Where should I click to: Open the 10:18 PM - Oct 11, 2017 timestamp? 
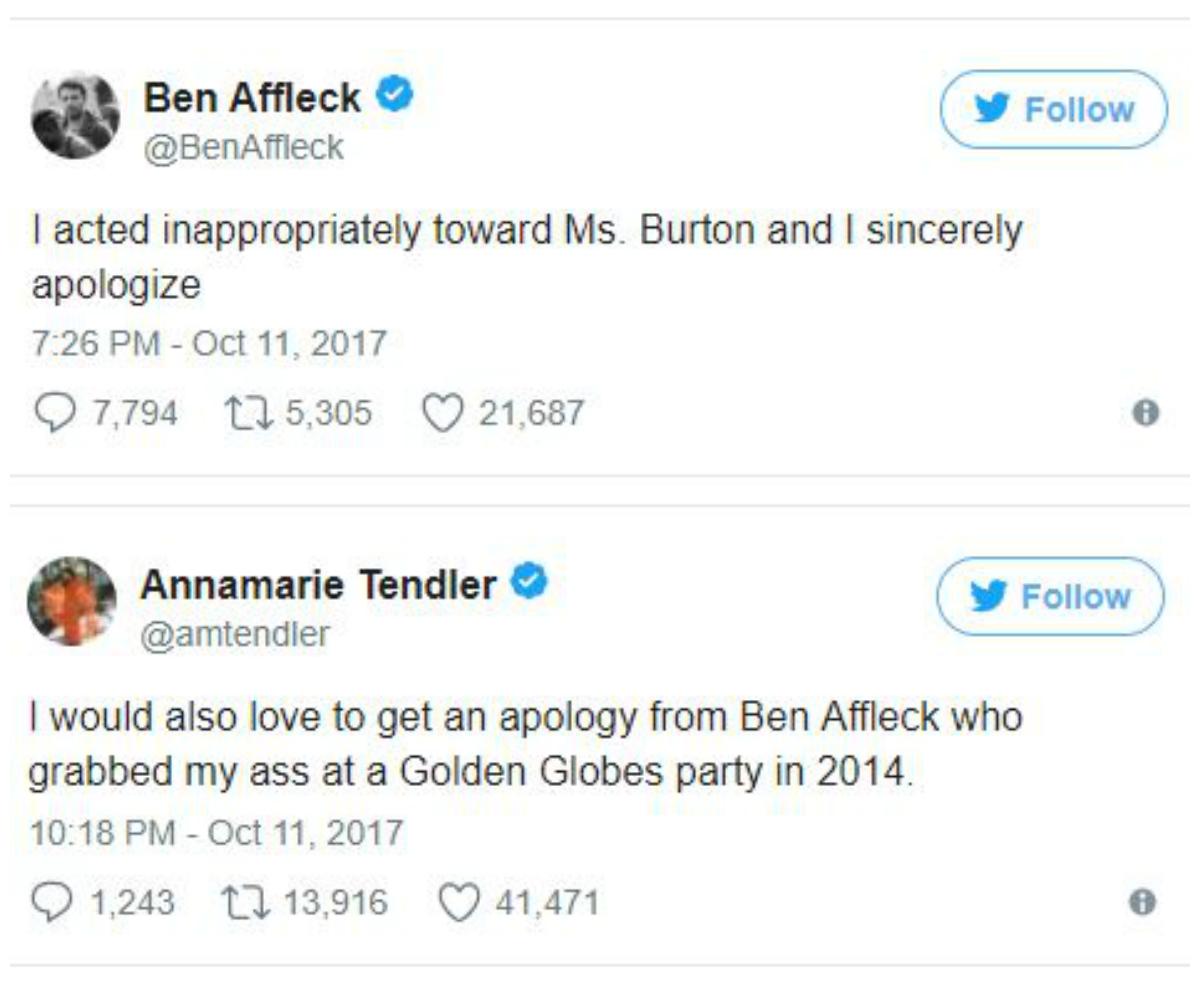[x=216, y=832]
